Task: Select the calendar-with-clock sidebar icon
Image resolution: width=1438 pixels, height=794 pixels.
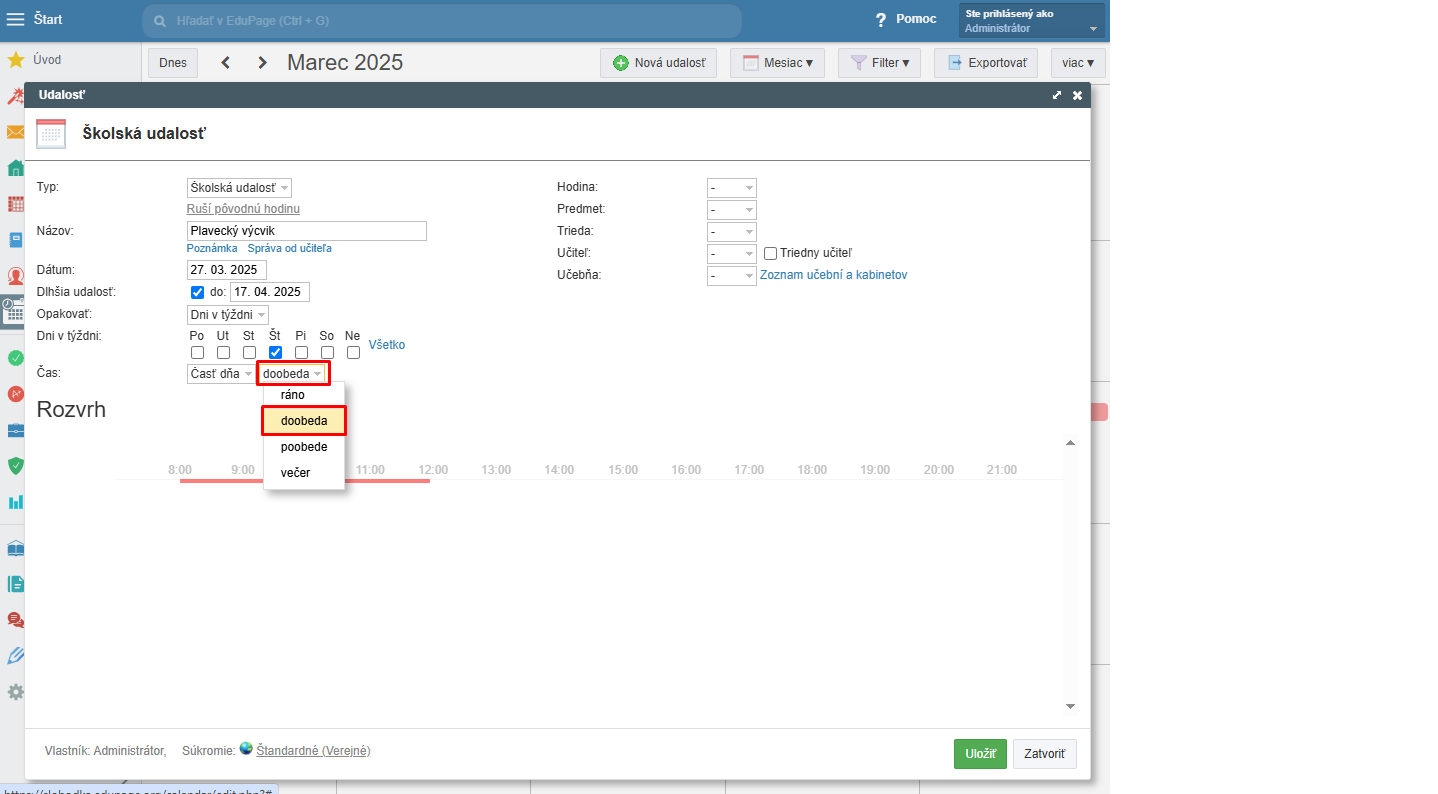Action: [13, 311]
